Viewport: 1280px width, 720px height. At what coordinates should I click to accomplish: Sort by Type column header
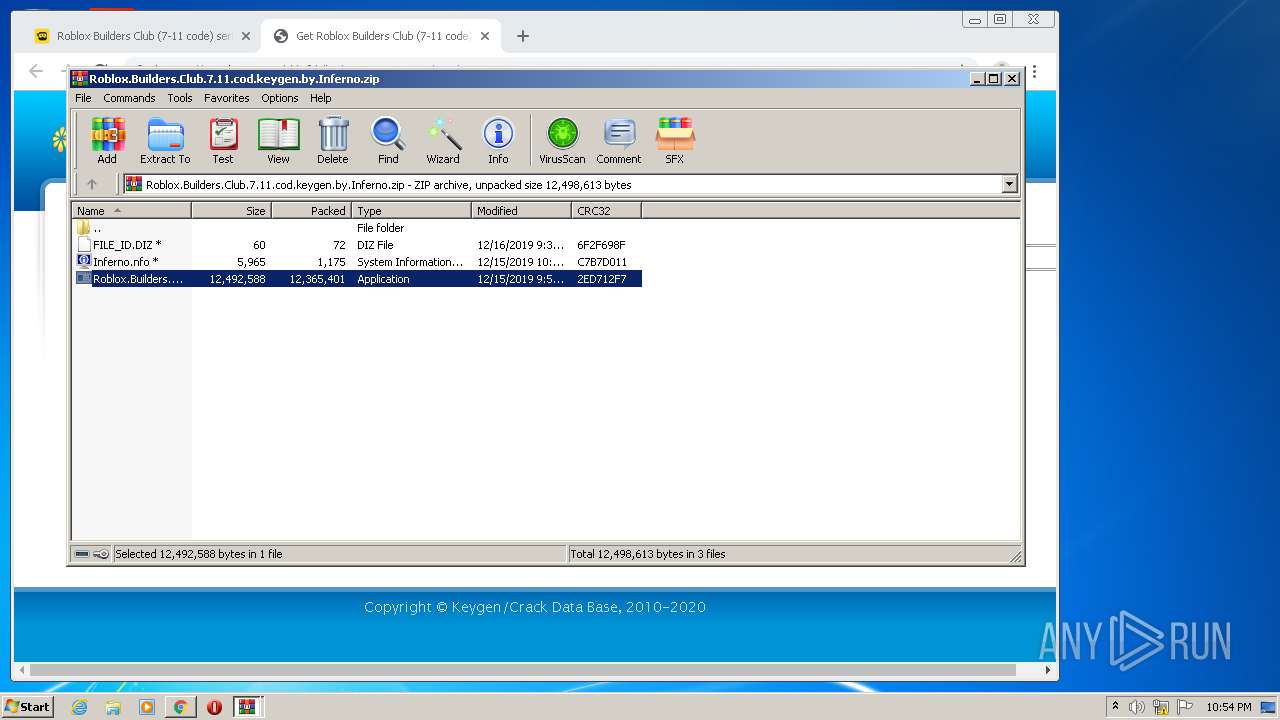click(411, 210)
